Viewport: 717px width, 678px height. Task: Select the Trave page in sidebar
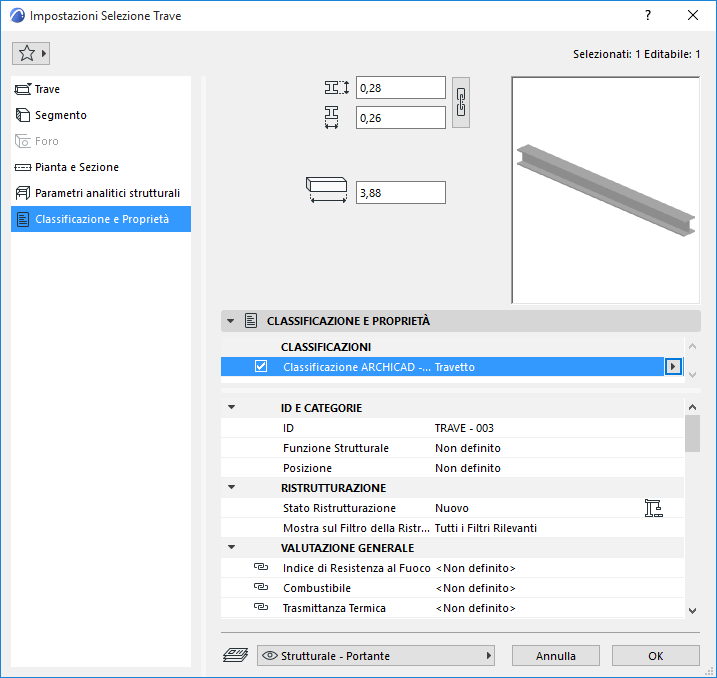pos(101,89)
